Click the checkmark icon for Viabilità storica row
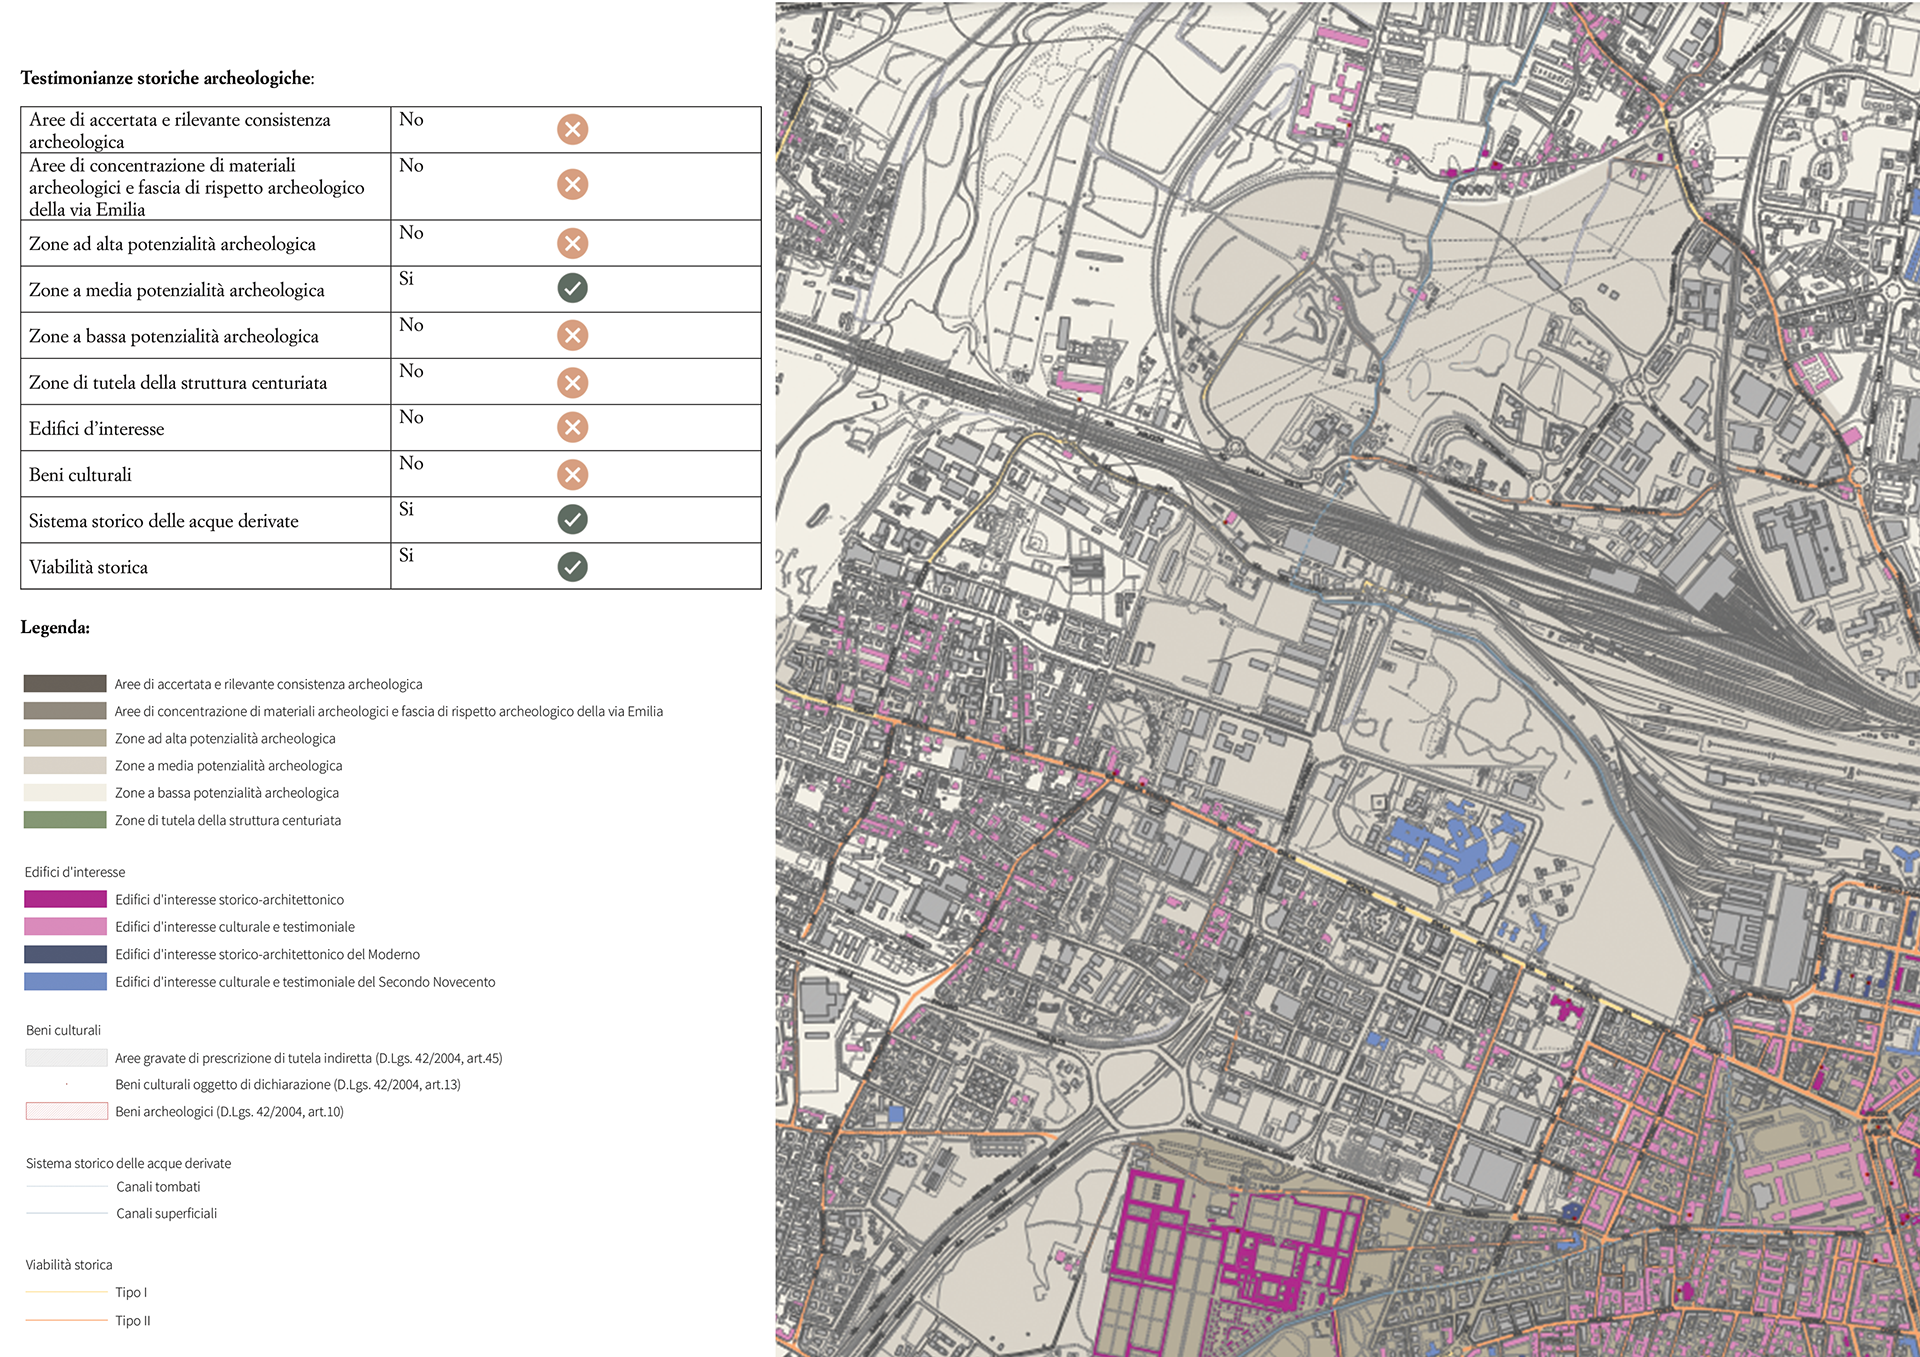 [x=572, y=567]
